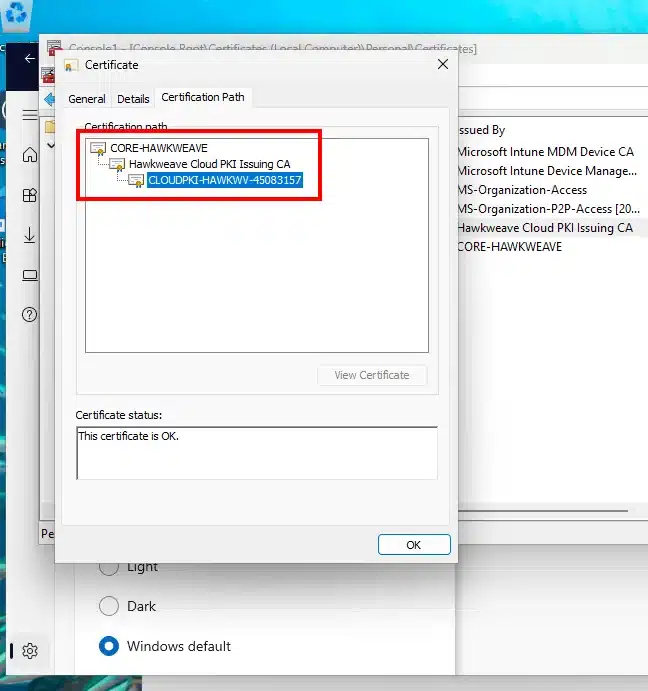Select the Certification Path tab
The height and width of the screenshot is (691, 648).
pyautogui.click(x=203, y=97)
